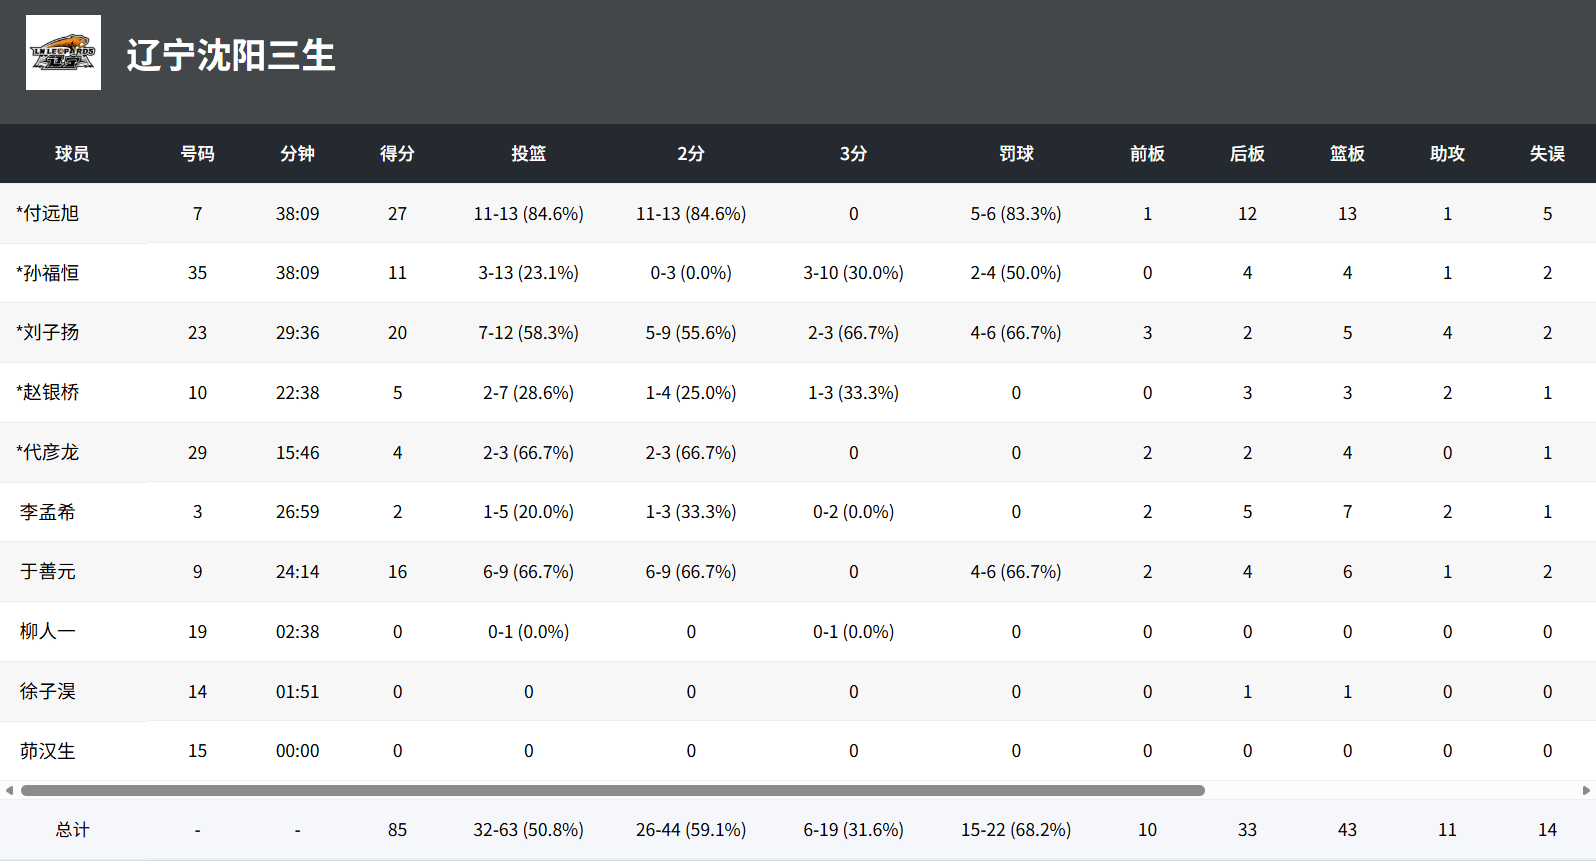Screen dimensions: 1596x861
Task: Click the 3分 column header
Action: pyautogui.click(x=853, y=154)
